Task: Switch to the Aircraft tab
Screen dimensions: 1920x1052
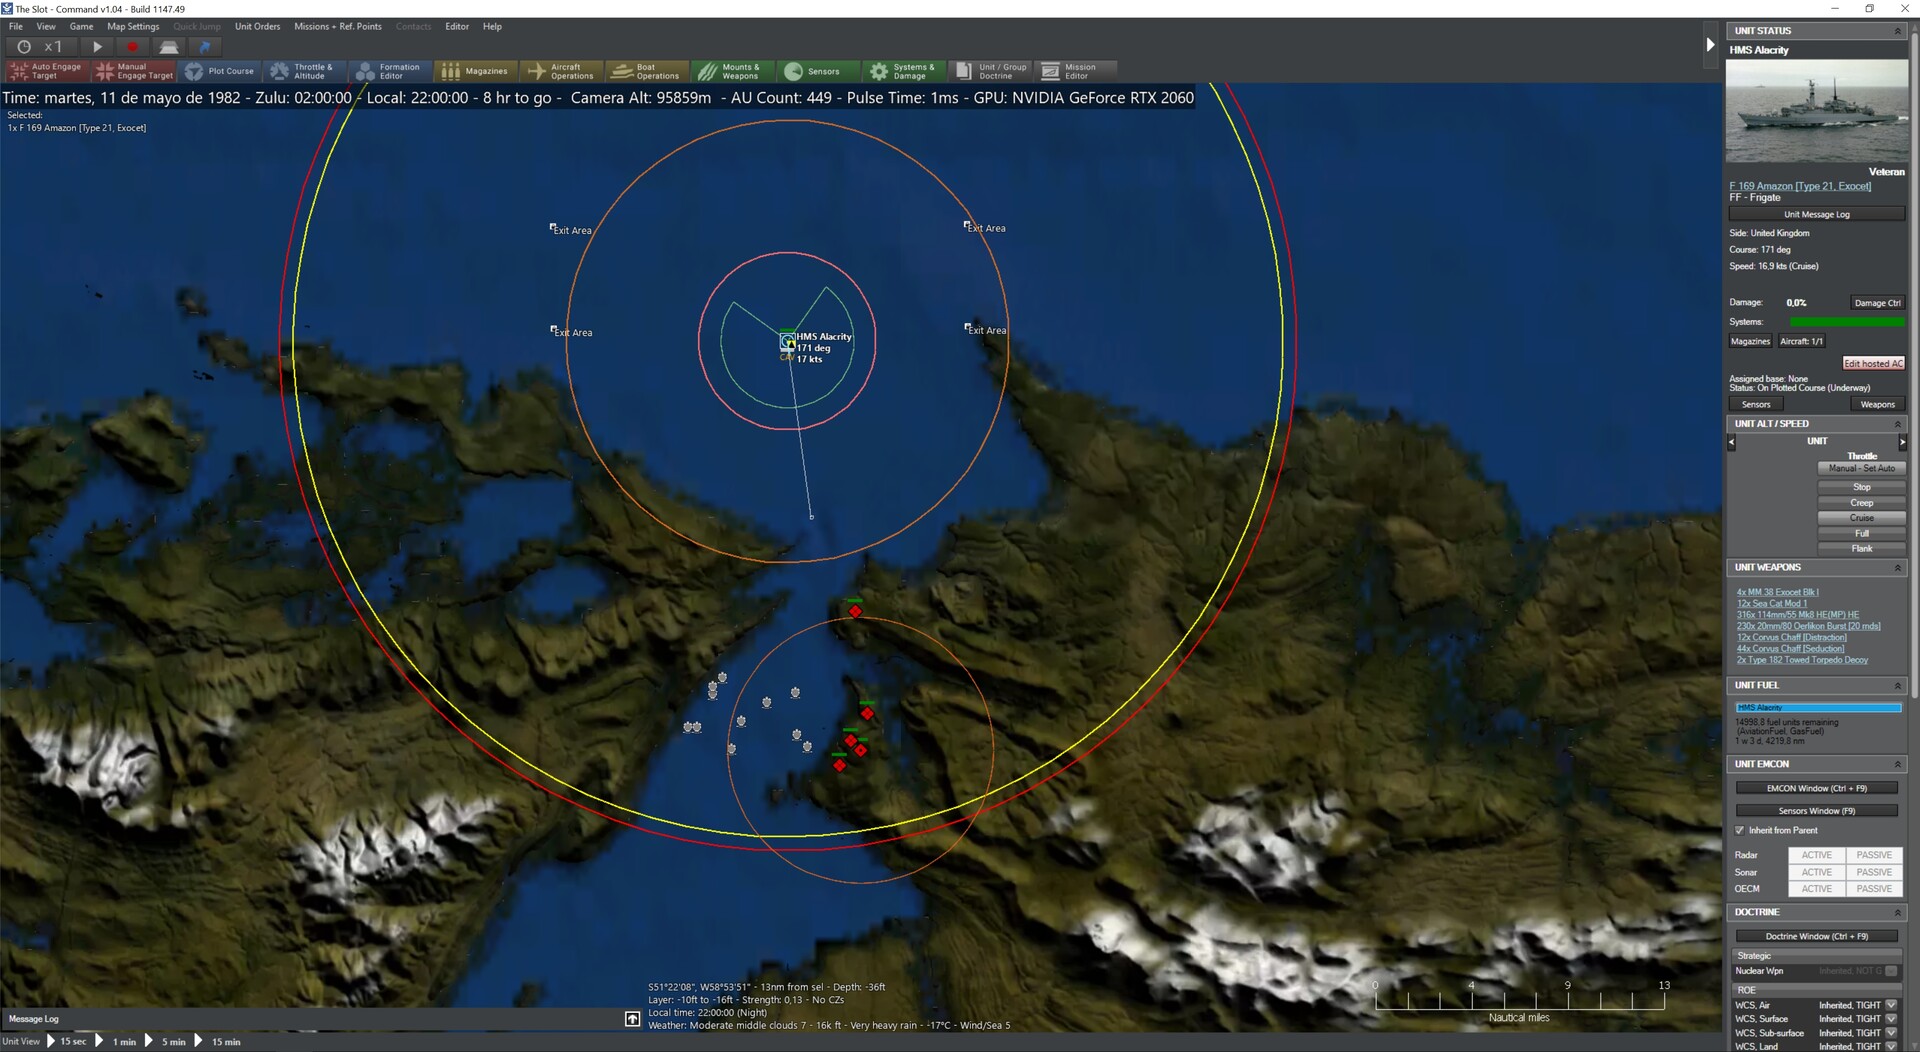Action: tap(1801, 341)
